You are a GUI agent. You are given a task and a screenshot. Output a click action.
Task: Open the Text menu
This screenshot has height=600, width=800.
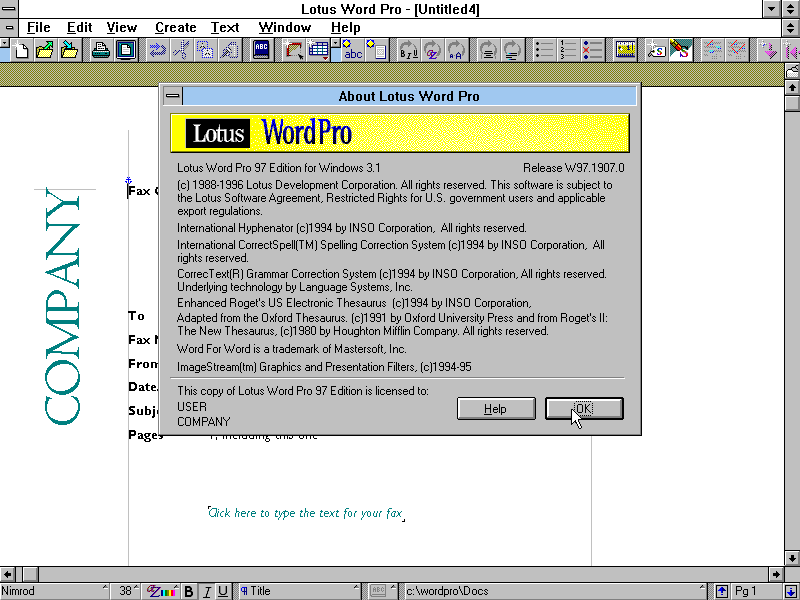(225, 27)
